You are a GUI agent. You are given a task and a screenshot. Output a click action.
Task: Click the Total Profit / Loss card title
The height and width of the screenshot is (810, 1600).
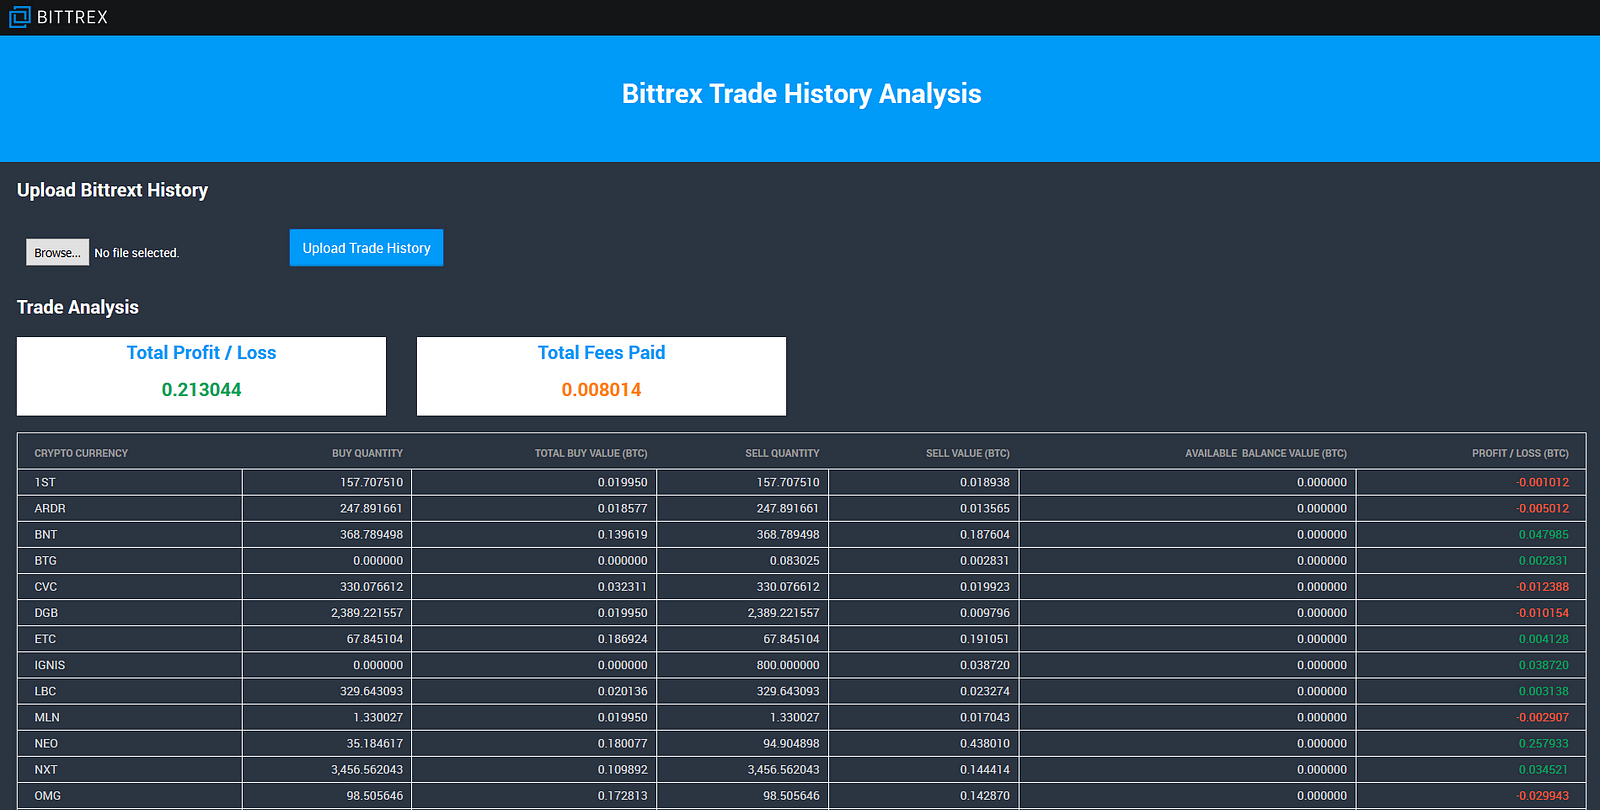click(201, 353)
